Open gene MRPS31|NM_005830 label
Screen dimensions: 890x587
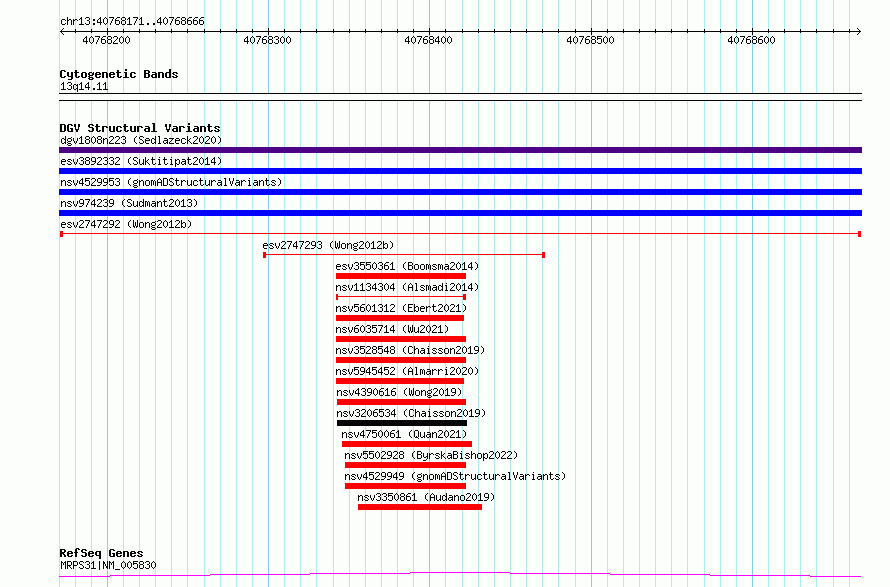(108, 565)
